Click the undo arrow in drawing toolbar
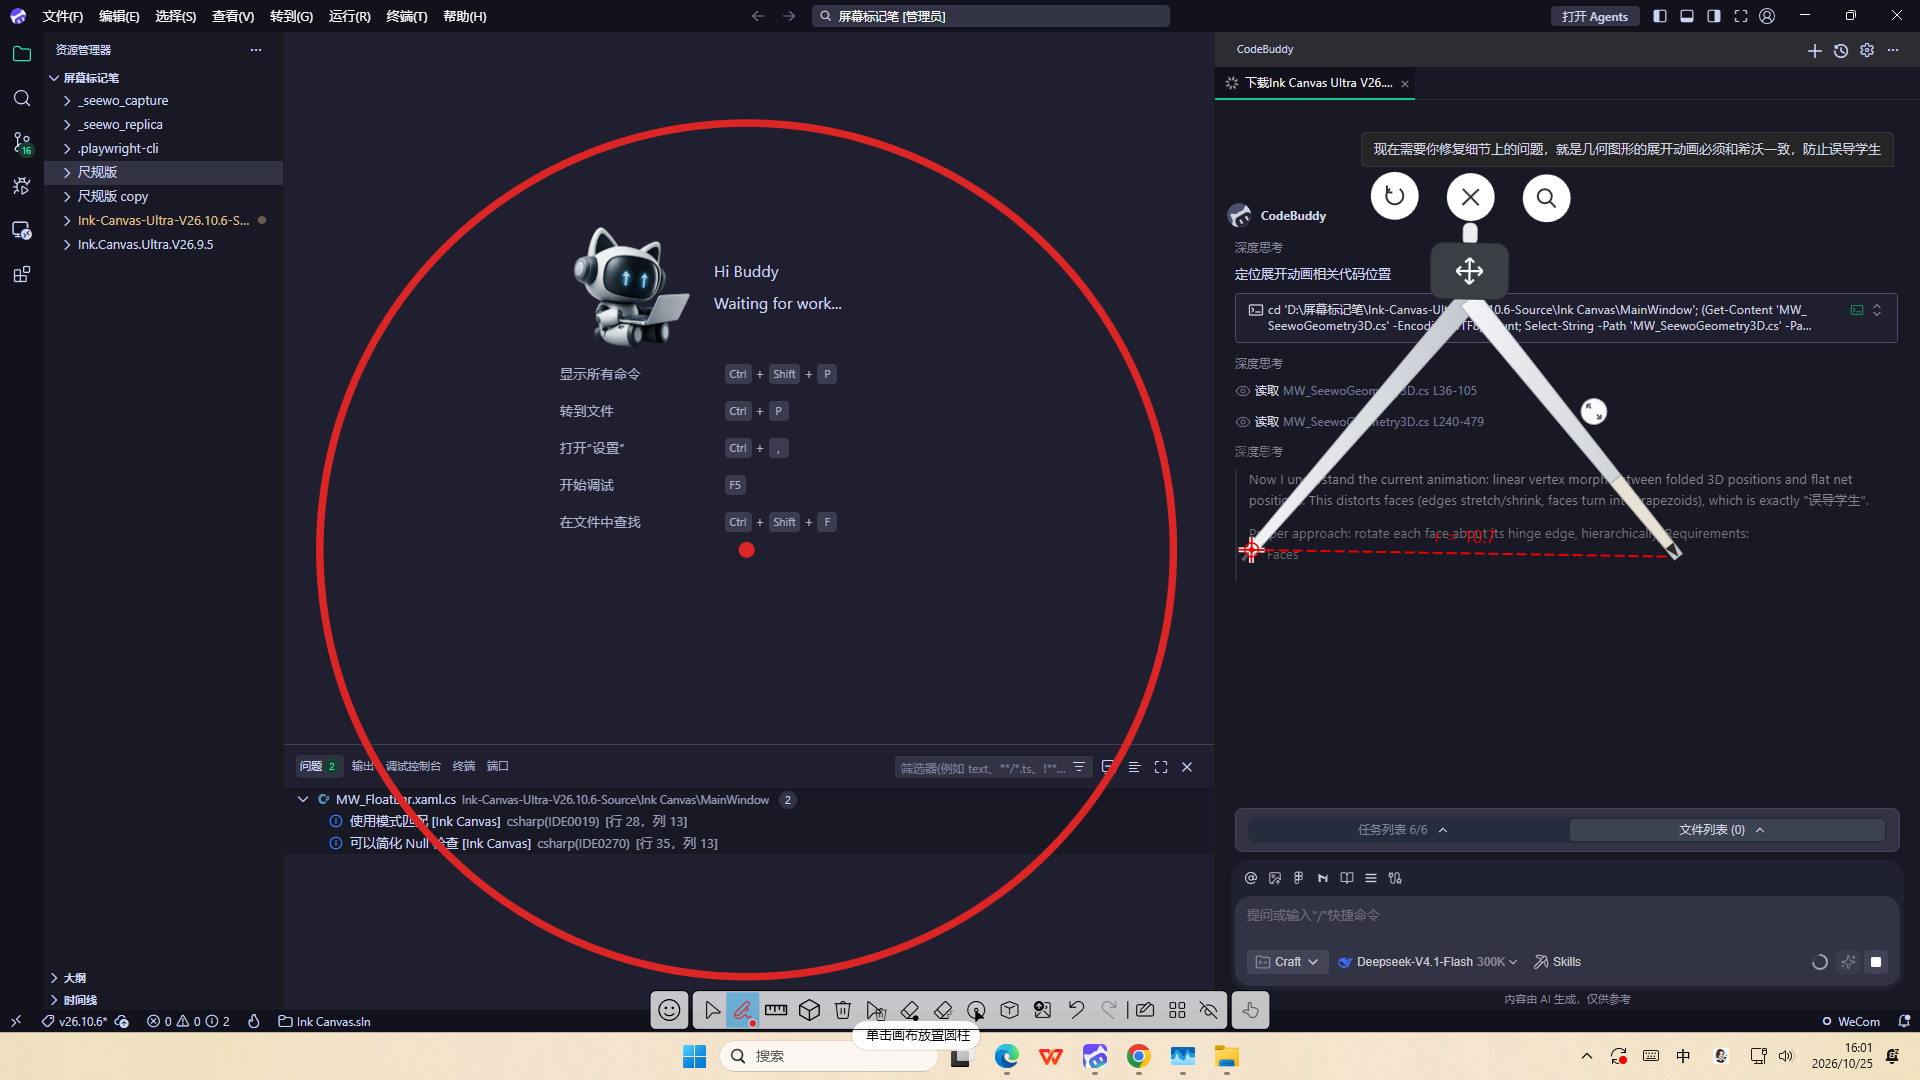 [x=1076, y=1010]
